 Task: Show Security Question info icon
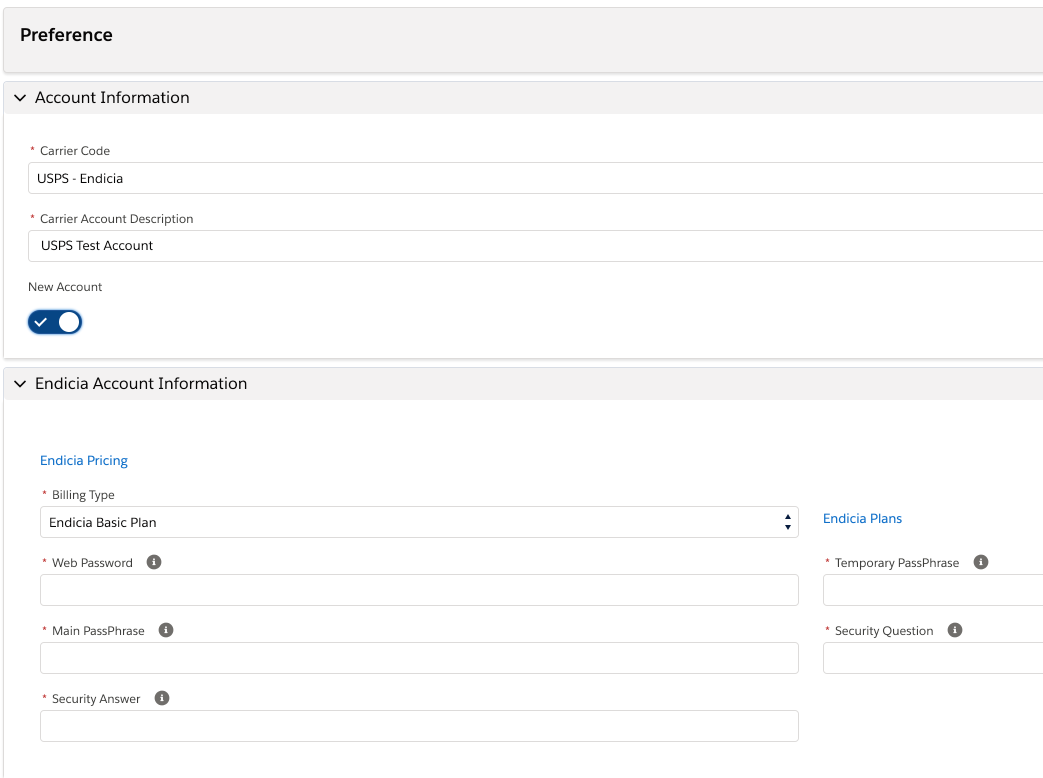(x=955, y=630)
